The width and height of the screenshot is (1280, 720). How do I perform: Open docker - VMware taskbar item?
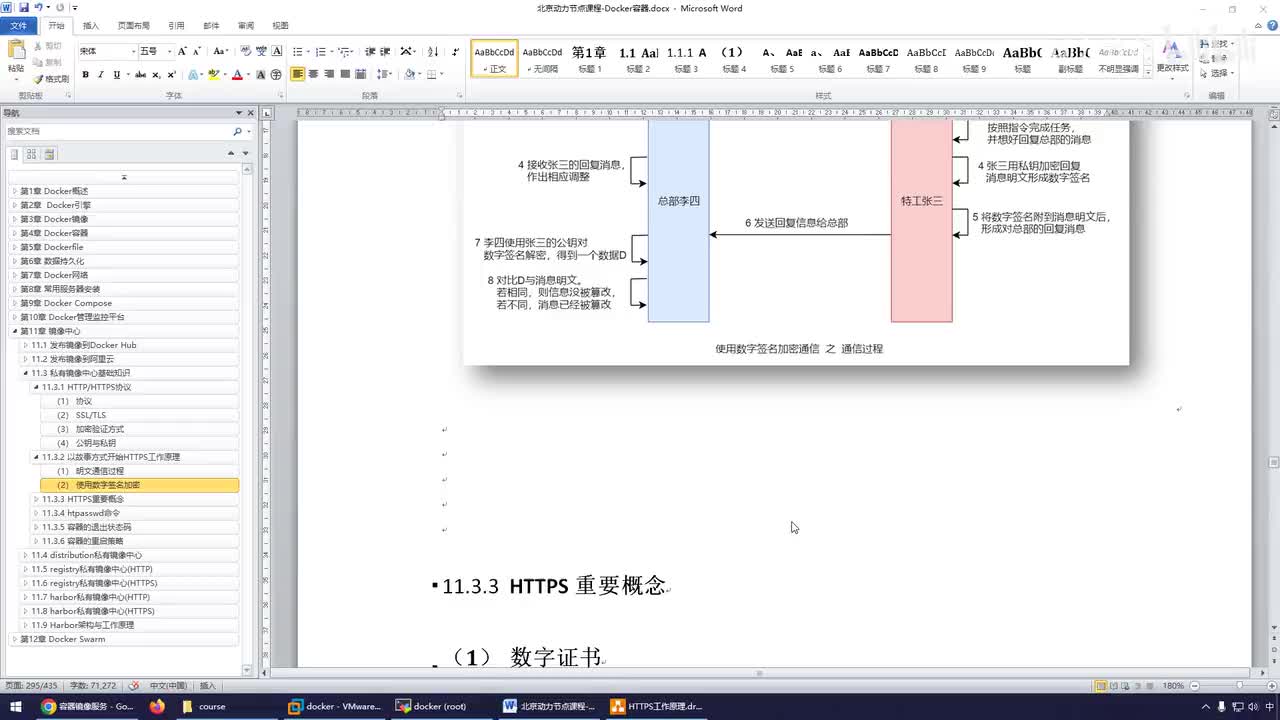pos(336,706)
